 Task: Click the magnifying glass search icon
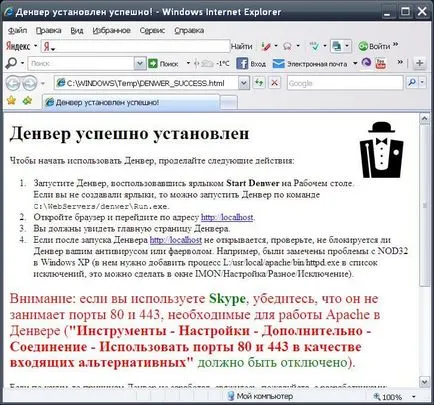(11, 63)
